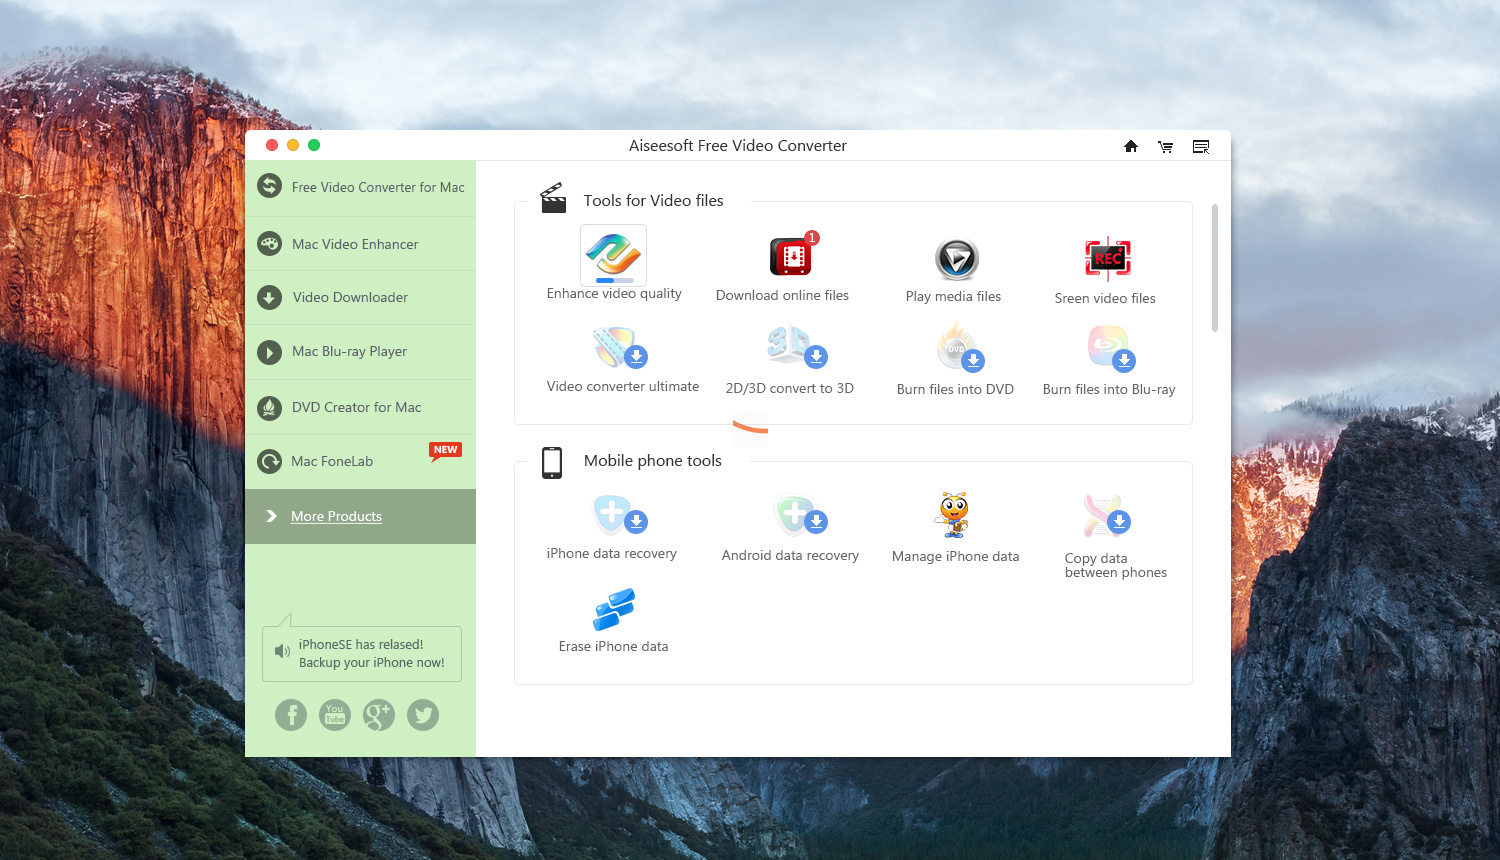Click Erase iPhone data text
1500x860 pixels.
pyautogui.click(x=614, y=647)
